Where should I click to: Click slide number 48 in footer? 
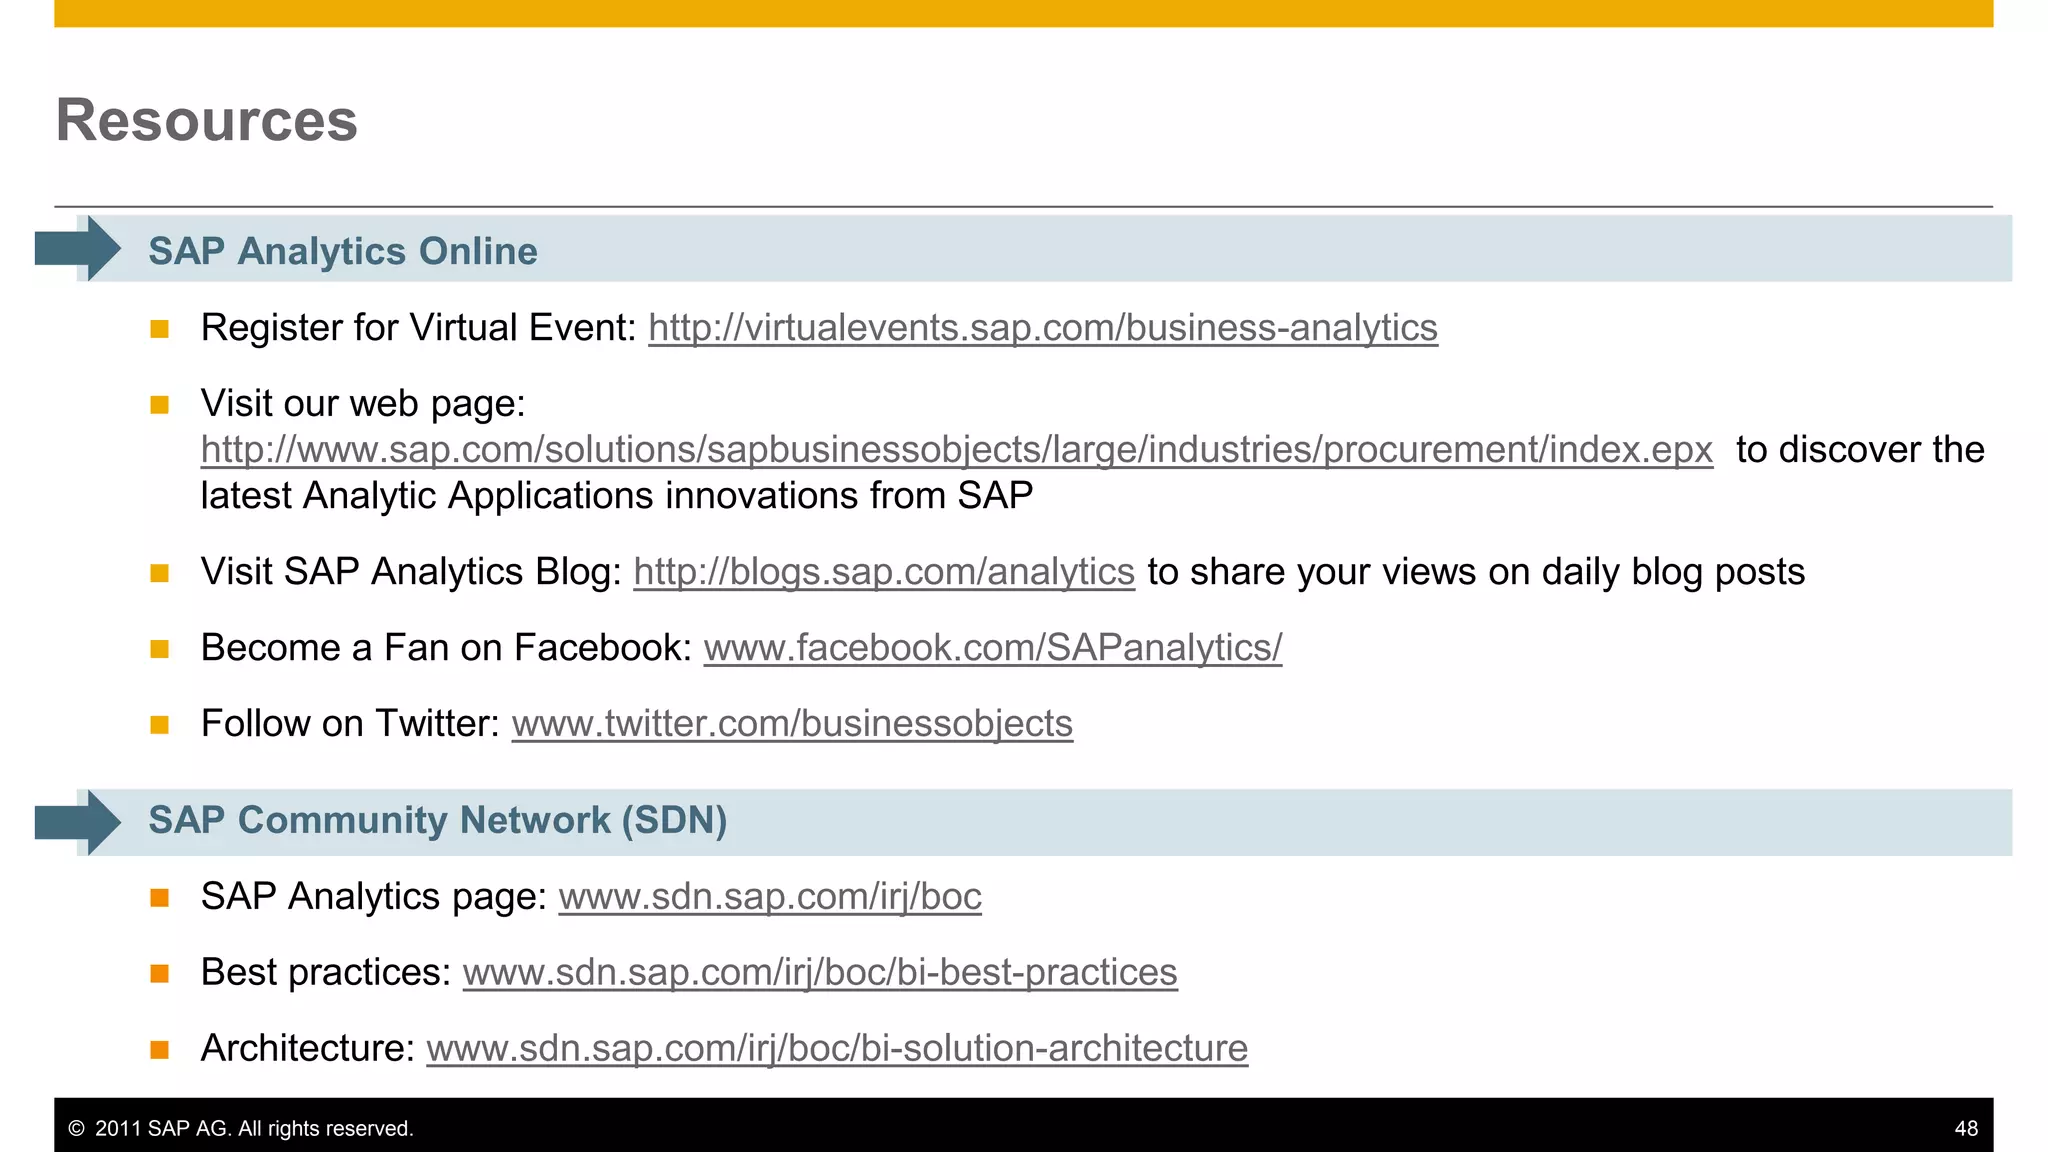point(1966,1129)
